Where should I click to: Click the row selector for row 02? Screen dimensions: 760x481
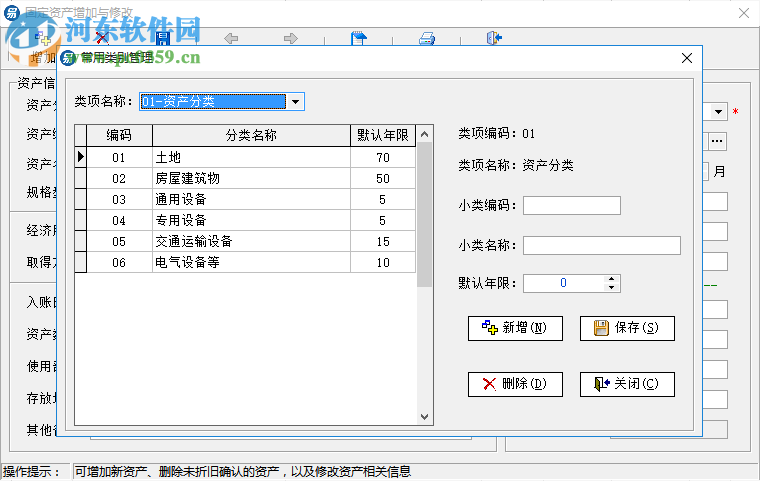point(81,178)
